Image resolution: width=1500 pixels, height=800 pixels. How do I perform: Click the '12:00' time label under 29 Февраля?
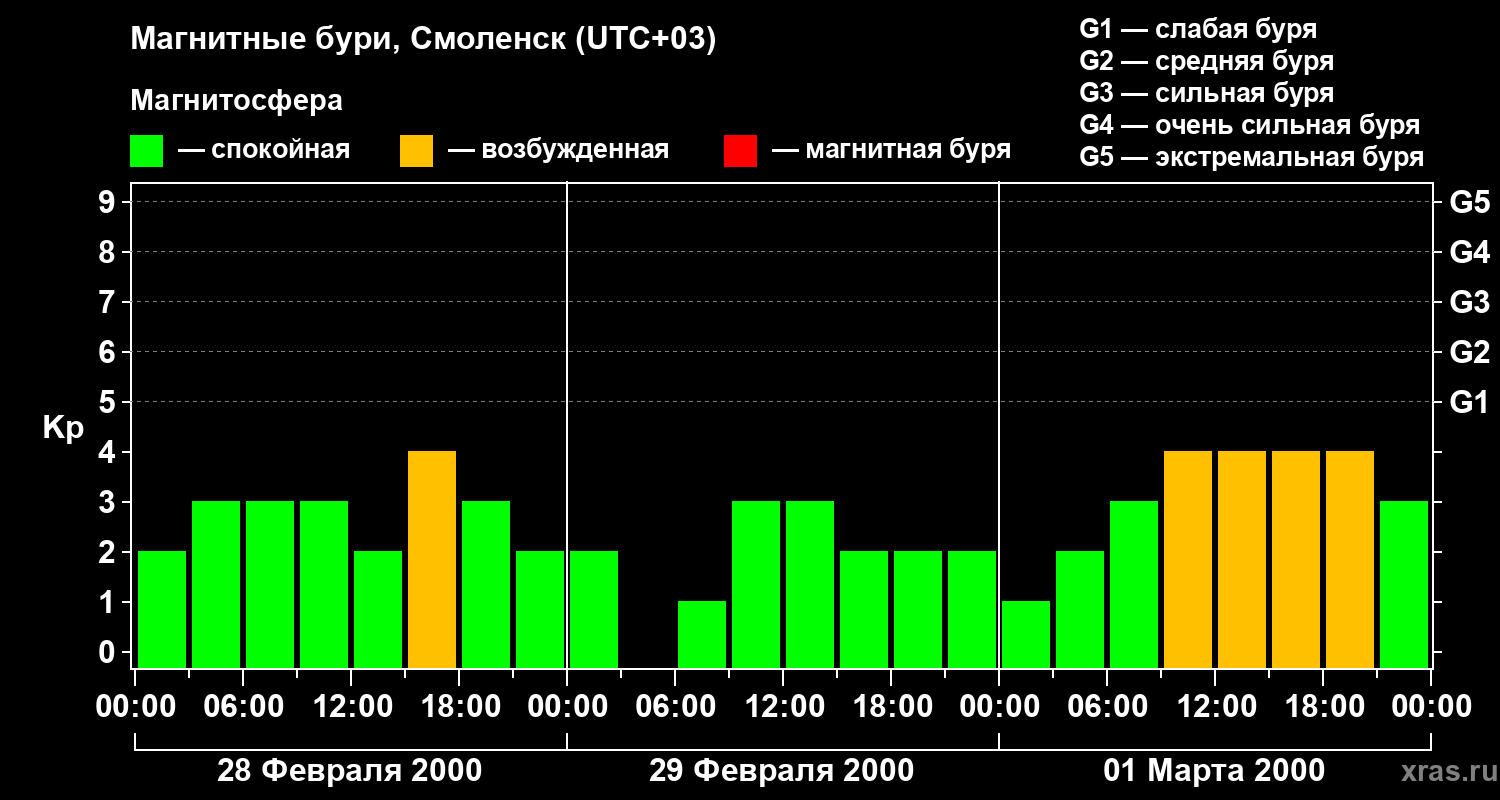[783, 707]
